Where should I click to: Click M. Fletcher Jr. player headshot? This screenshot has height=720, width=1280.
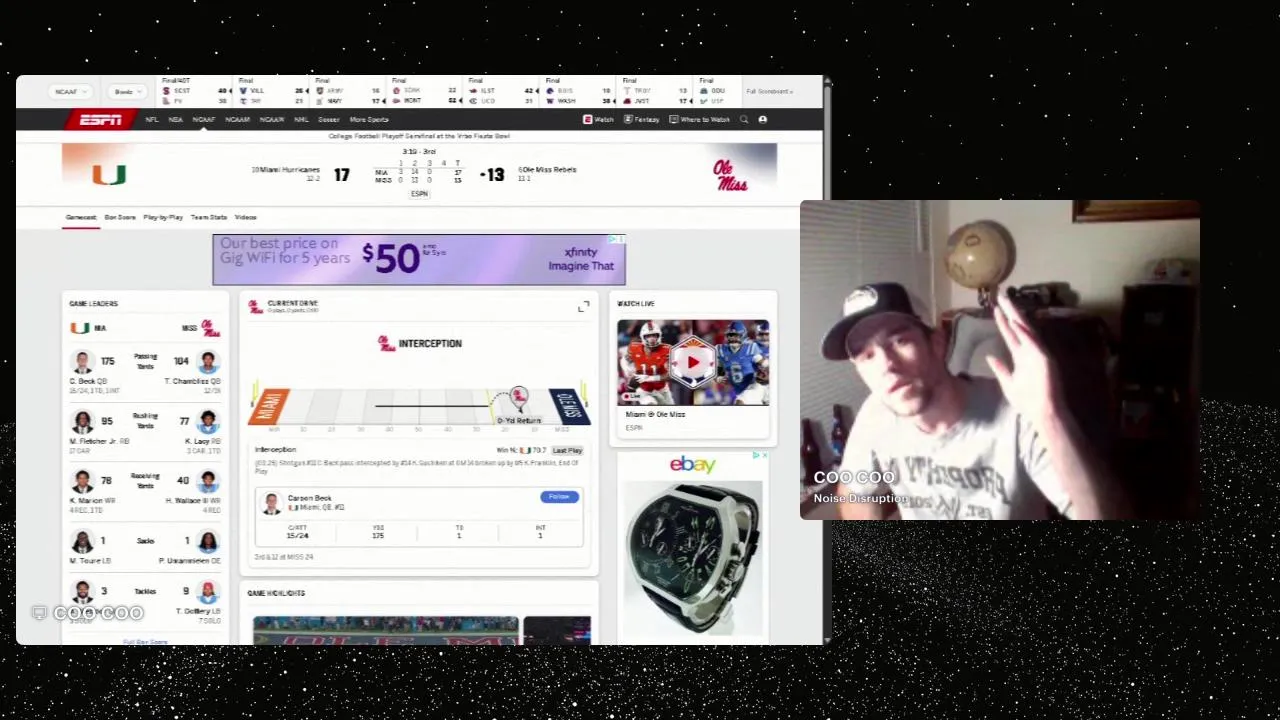click(x=82, y=422)
